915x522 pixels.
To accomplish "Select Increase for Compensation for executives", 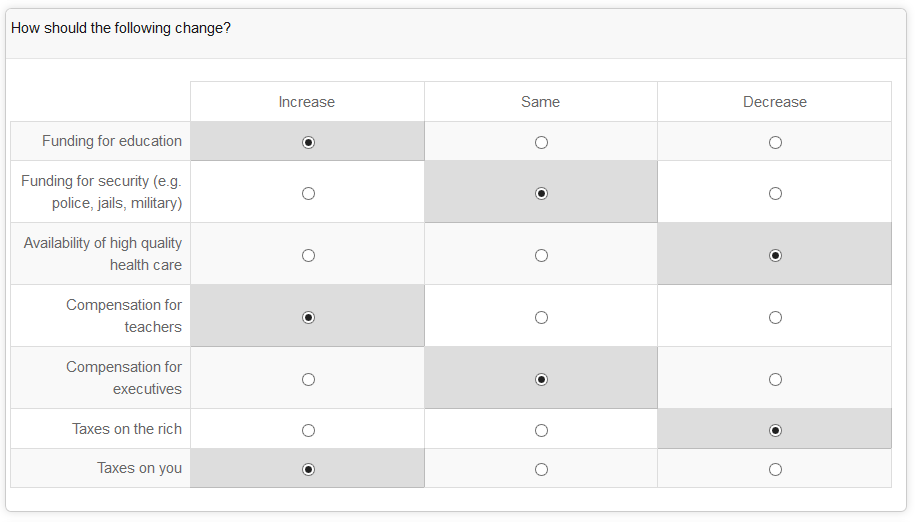I will point(308,379).
